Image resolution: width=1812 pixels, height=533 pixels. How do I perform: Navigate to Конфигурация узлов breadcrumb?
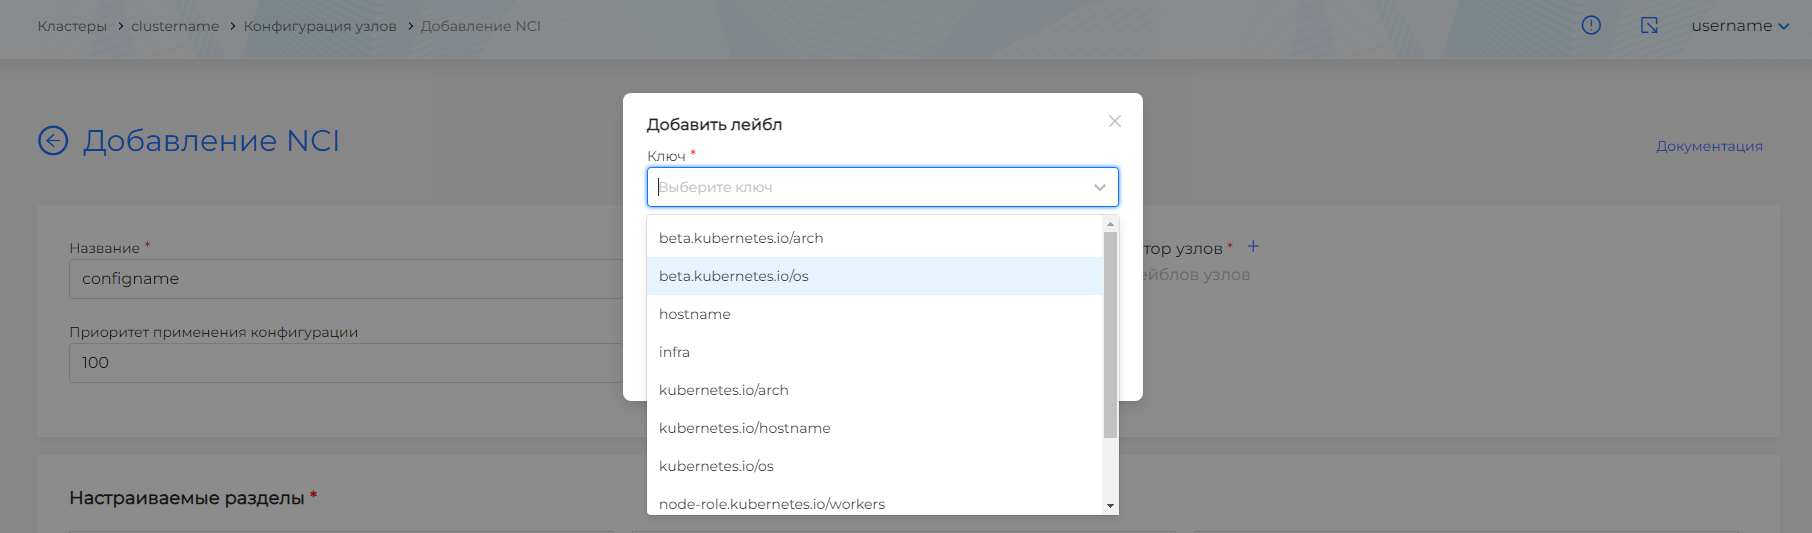pyautogui.click(x=320, y=26)
